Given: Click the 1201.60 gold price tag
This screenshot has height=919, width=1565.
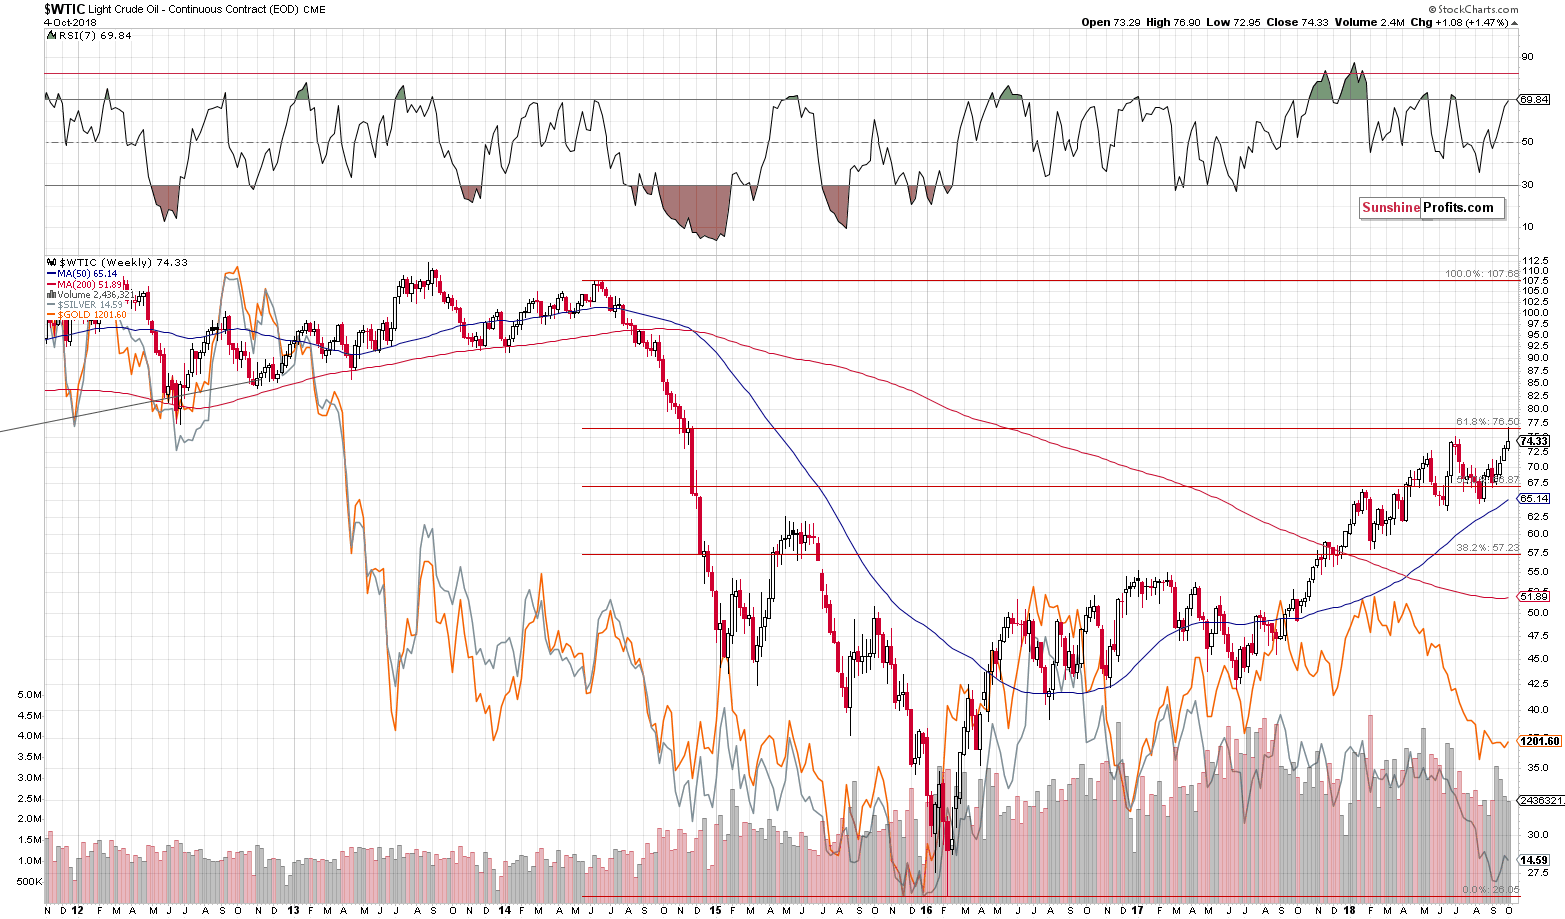Looking at the screenshot, I should [1541, 741].
